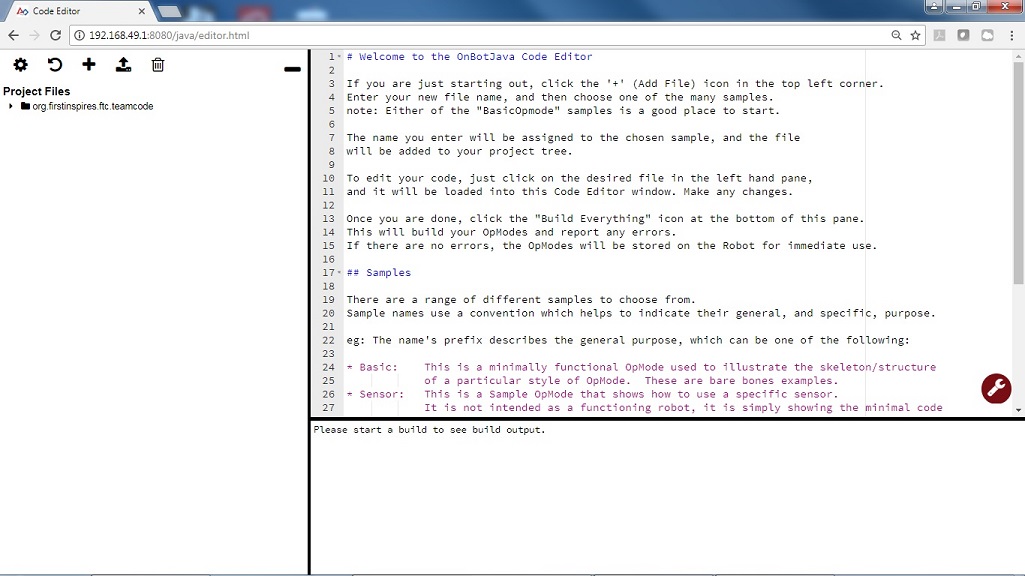Click the Delete trash icon
Screen dimensions: 1025x576
157,64
